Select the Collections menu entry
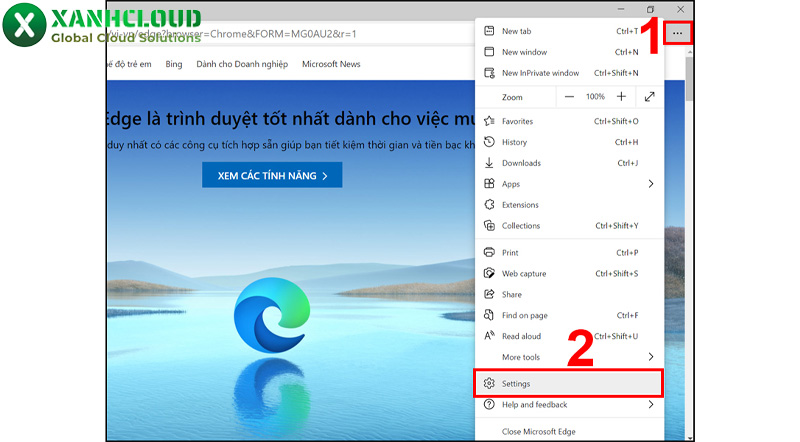 click(569, 226)
